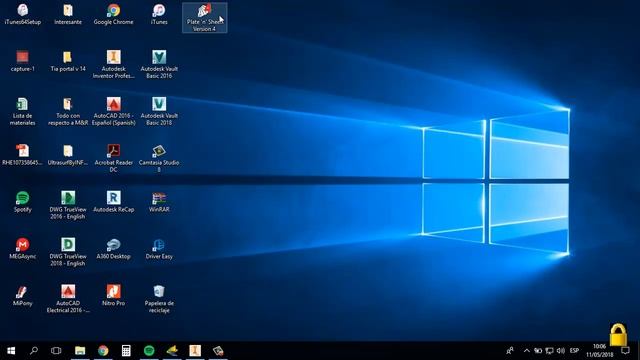Select the Nitro Pro desktop shortcut
640x360 pixels.
[x=113, y=296]
